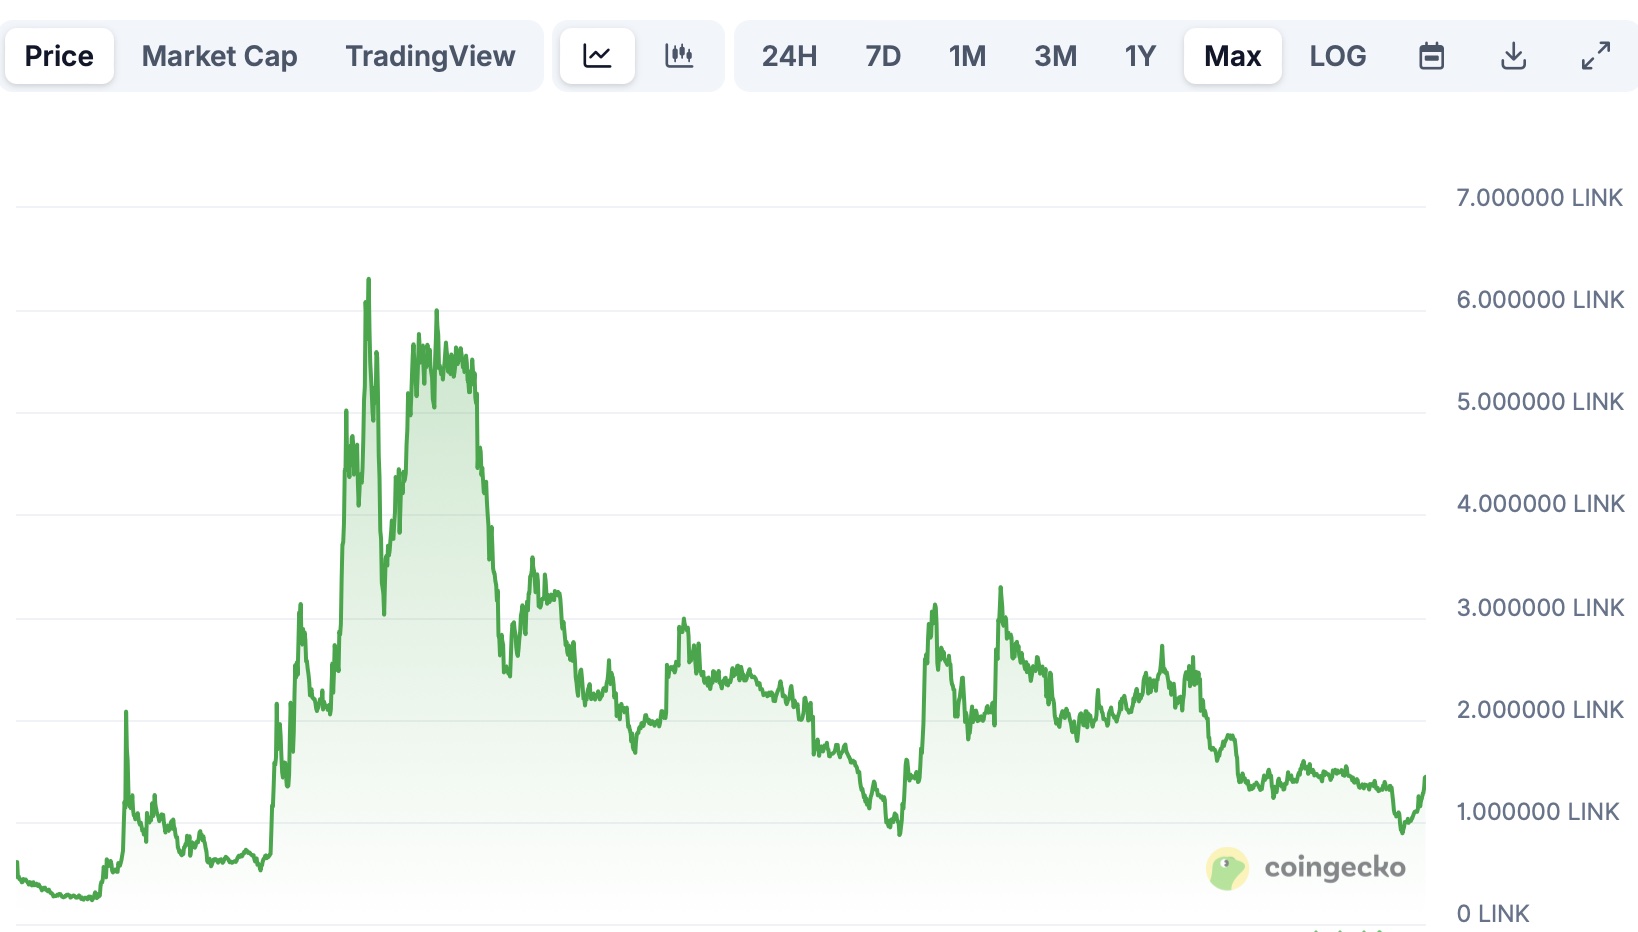Screen dimensions: 1638x932
Task: Click the 0 LINK axis label
Action: pos(1493,914)
